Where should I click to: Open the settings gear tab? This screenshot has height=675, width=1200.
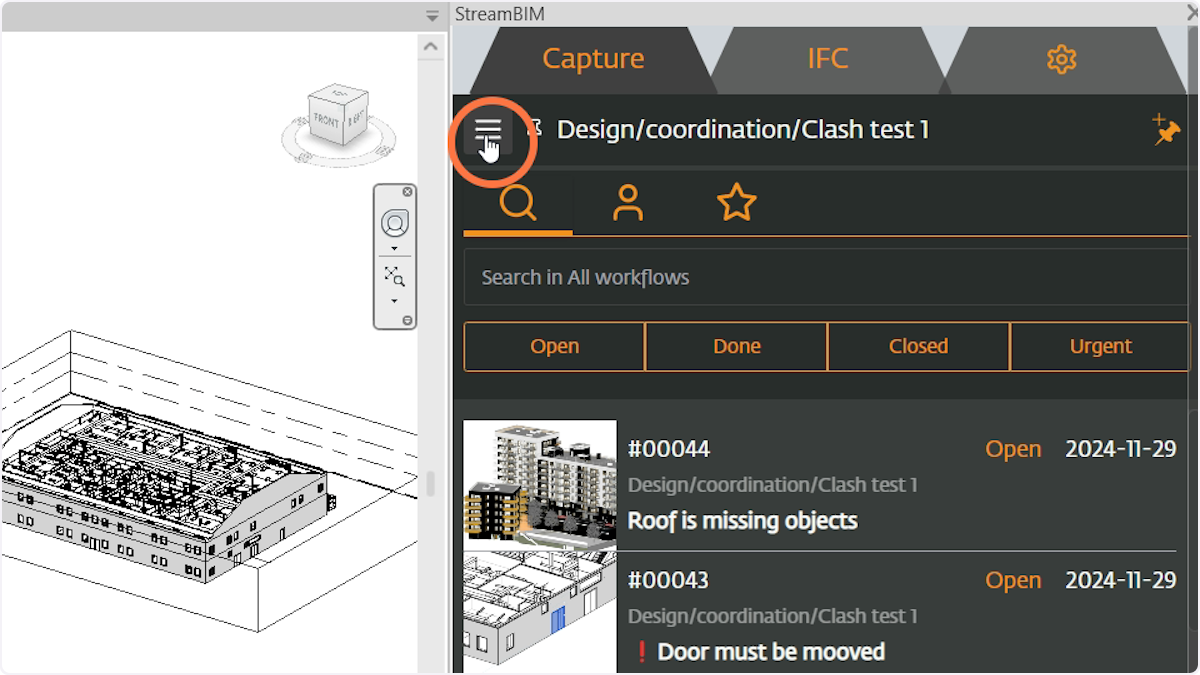(x=1061, y=59)
